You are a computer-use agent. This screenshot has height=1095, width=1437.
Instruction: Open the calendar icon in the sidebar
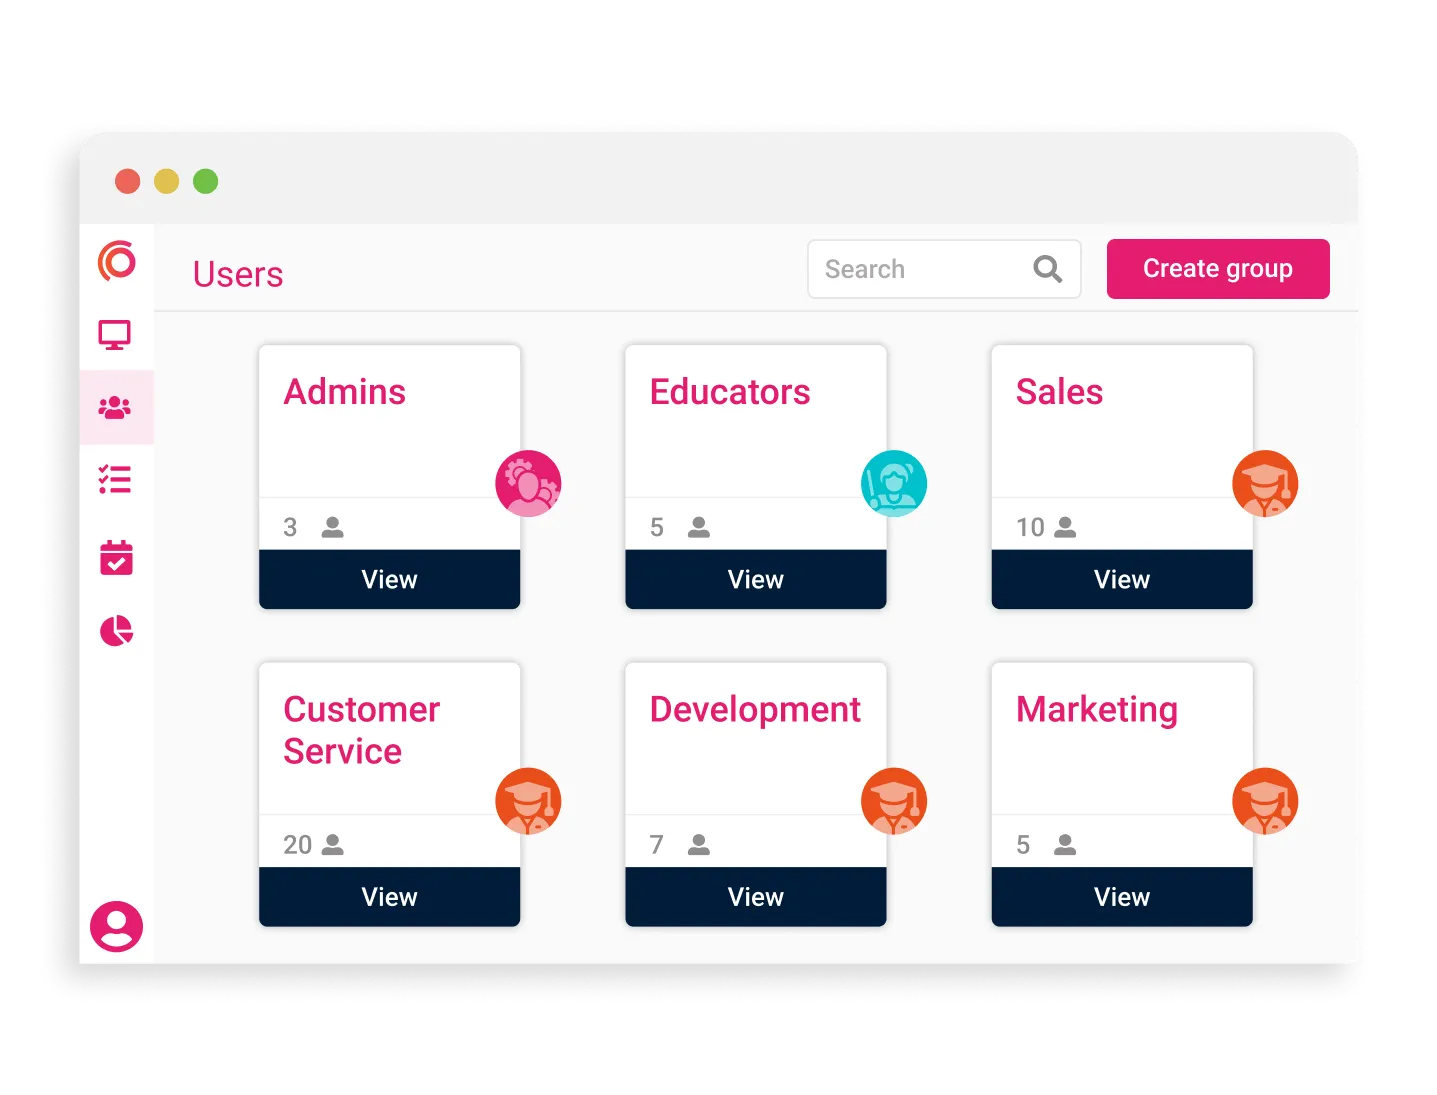[116, 557]
